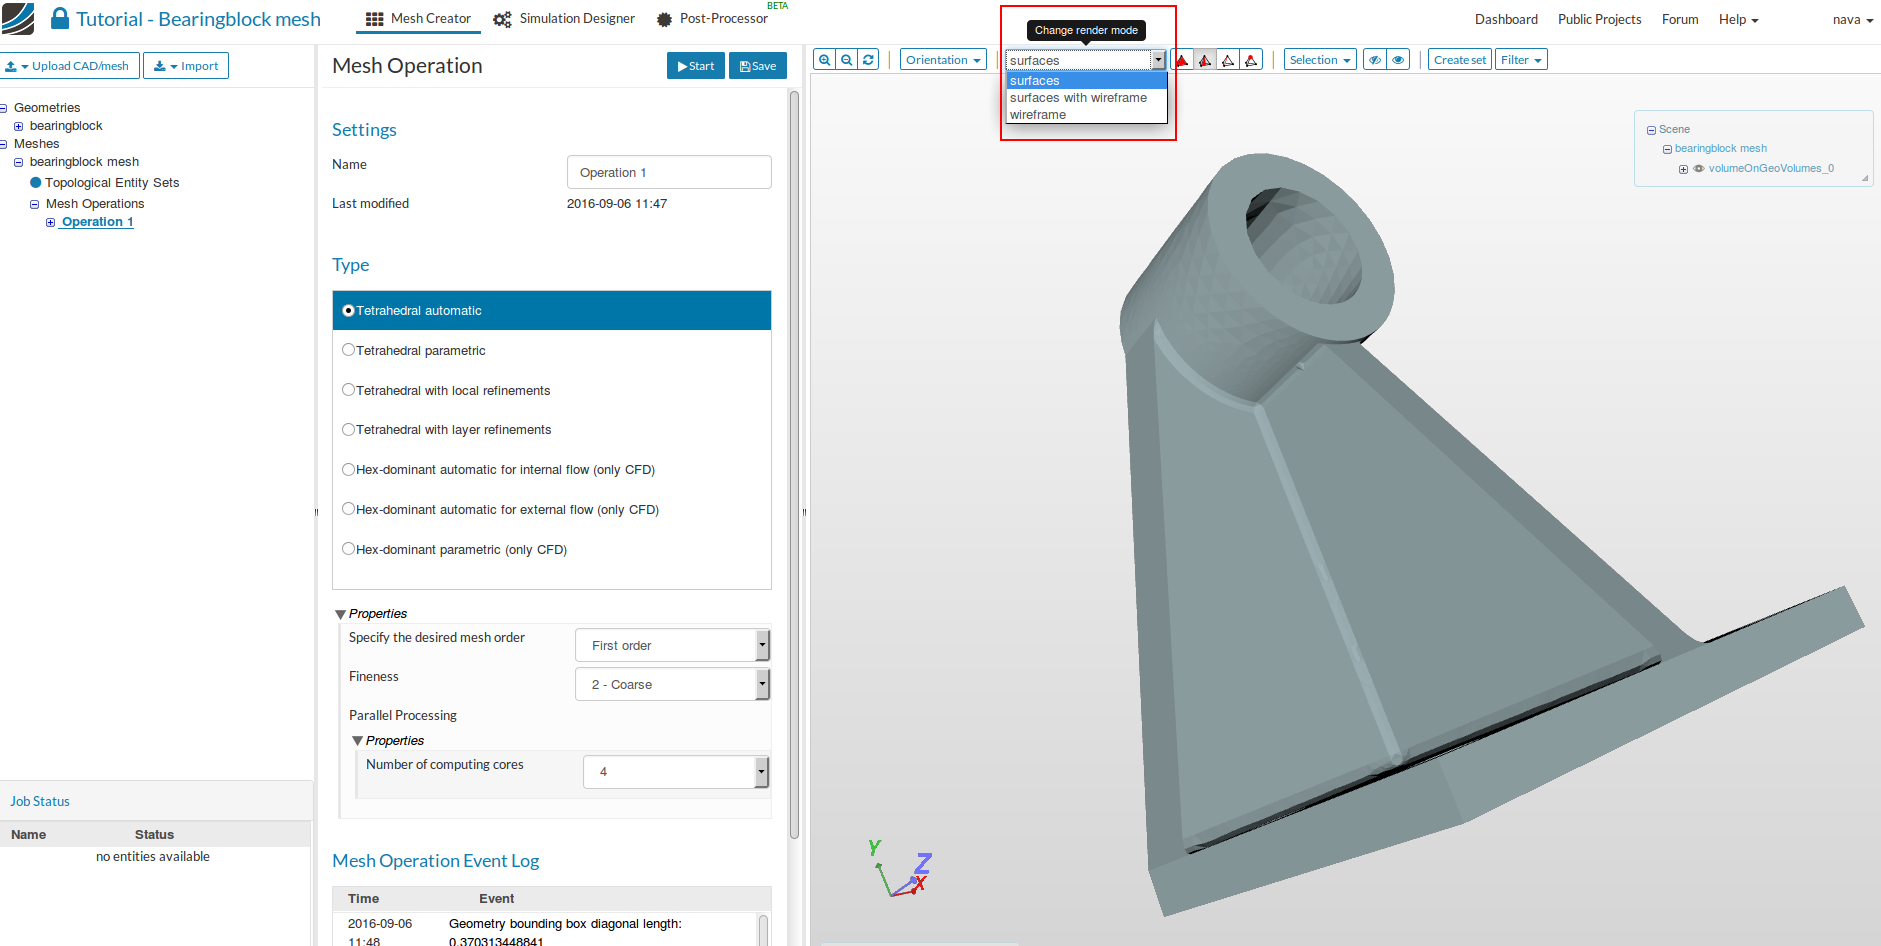Switch to the Post-Processor tab

(713, 19)
